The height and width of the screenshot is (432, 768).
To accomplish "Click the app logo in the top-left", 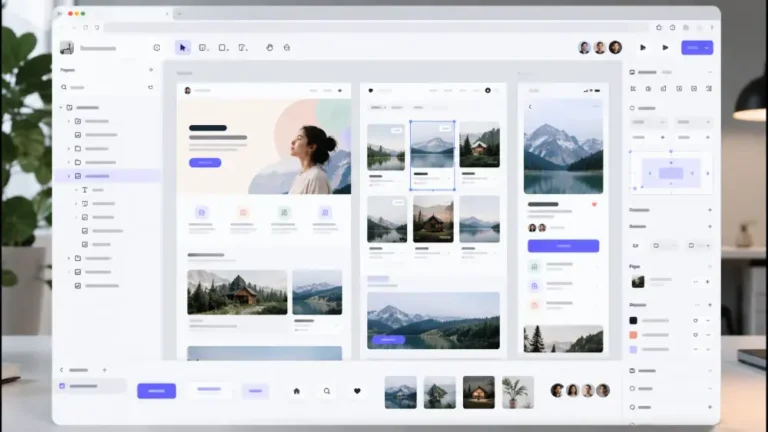I will tap(67, 48).
